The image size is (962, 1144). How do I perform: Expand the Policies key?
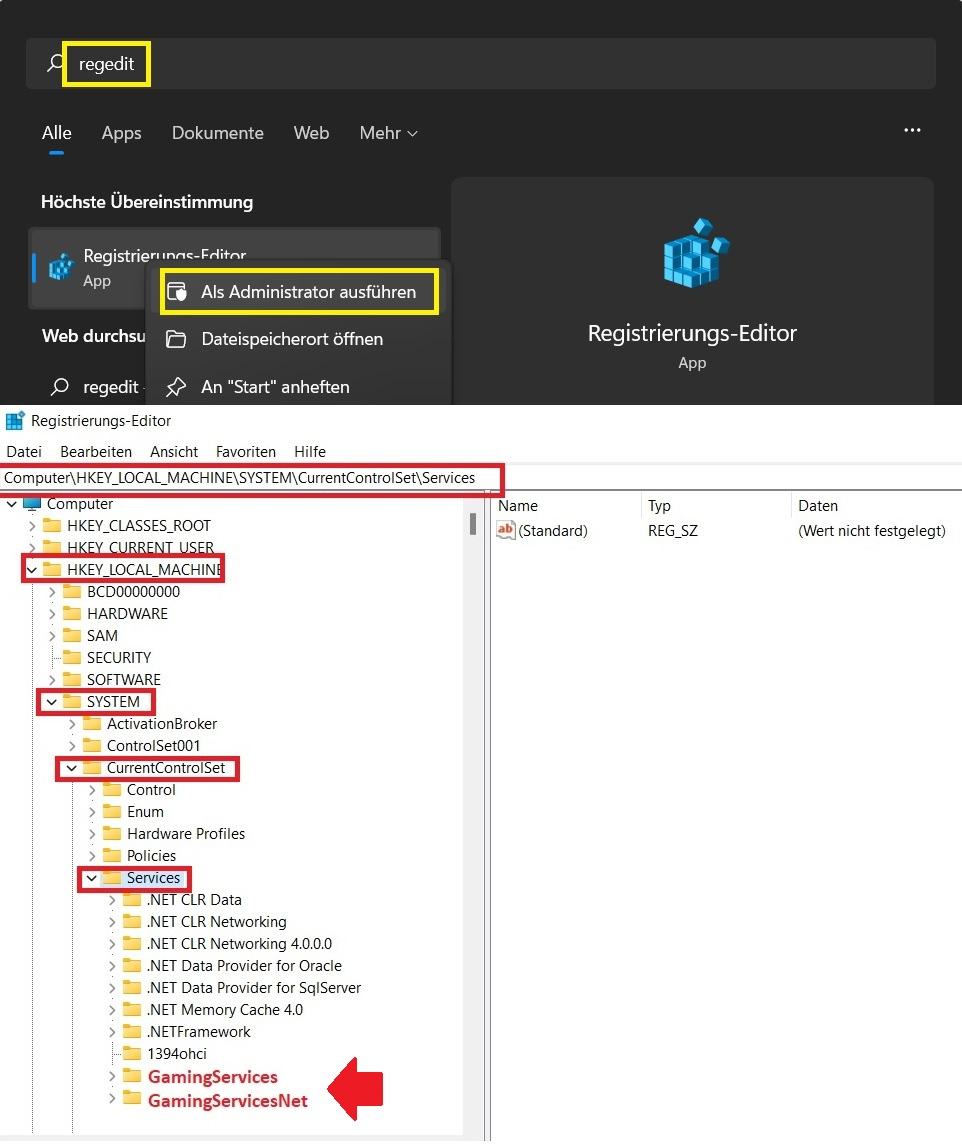coord(92,856)
